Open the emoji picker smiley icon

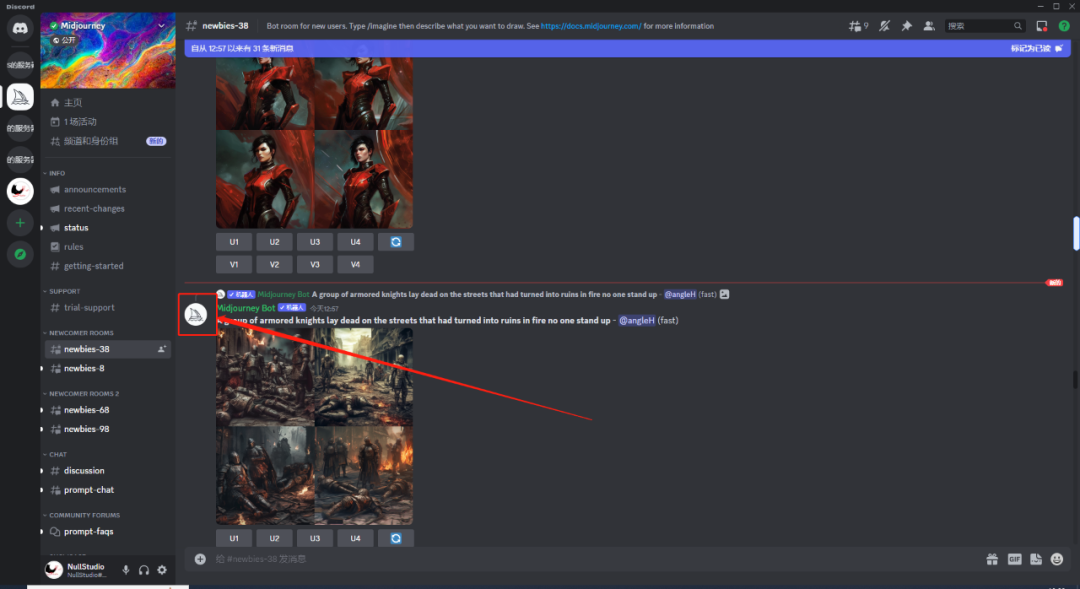click(1057, 559)
